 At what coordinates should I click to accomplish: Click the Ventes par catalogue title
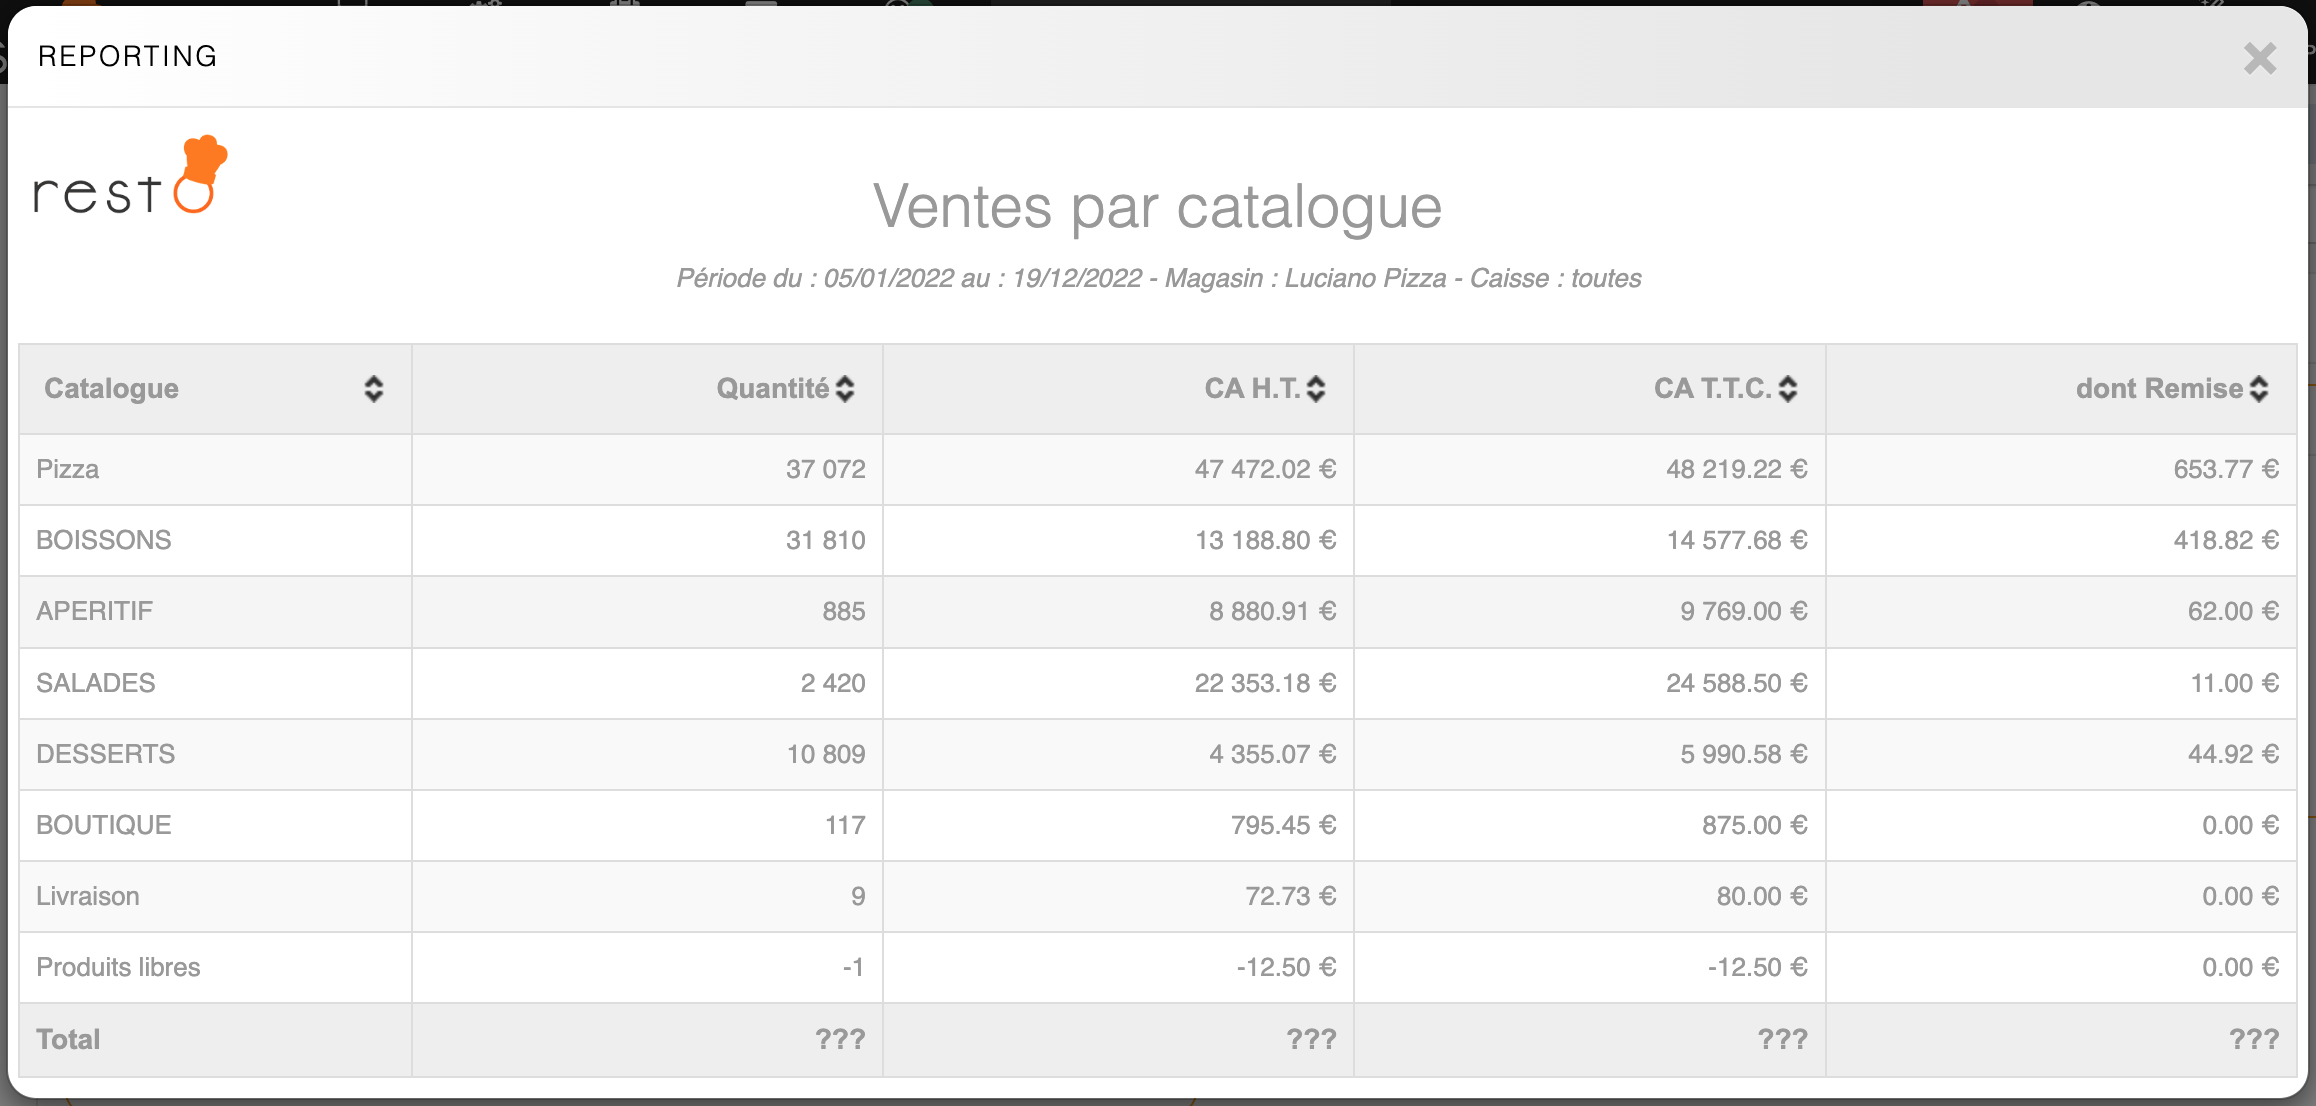point(1157,207)
